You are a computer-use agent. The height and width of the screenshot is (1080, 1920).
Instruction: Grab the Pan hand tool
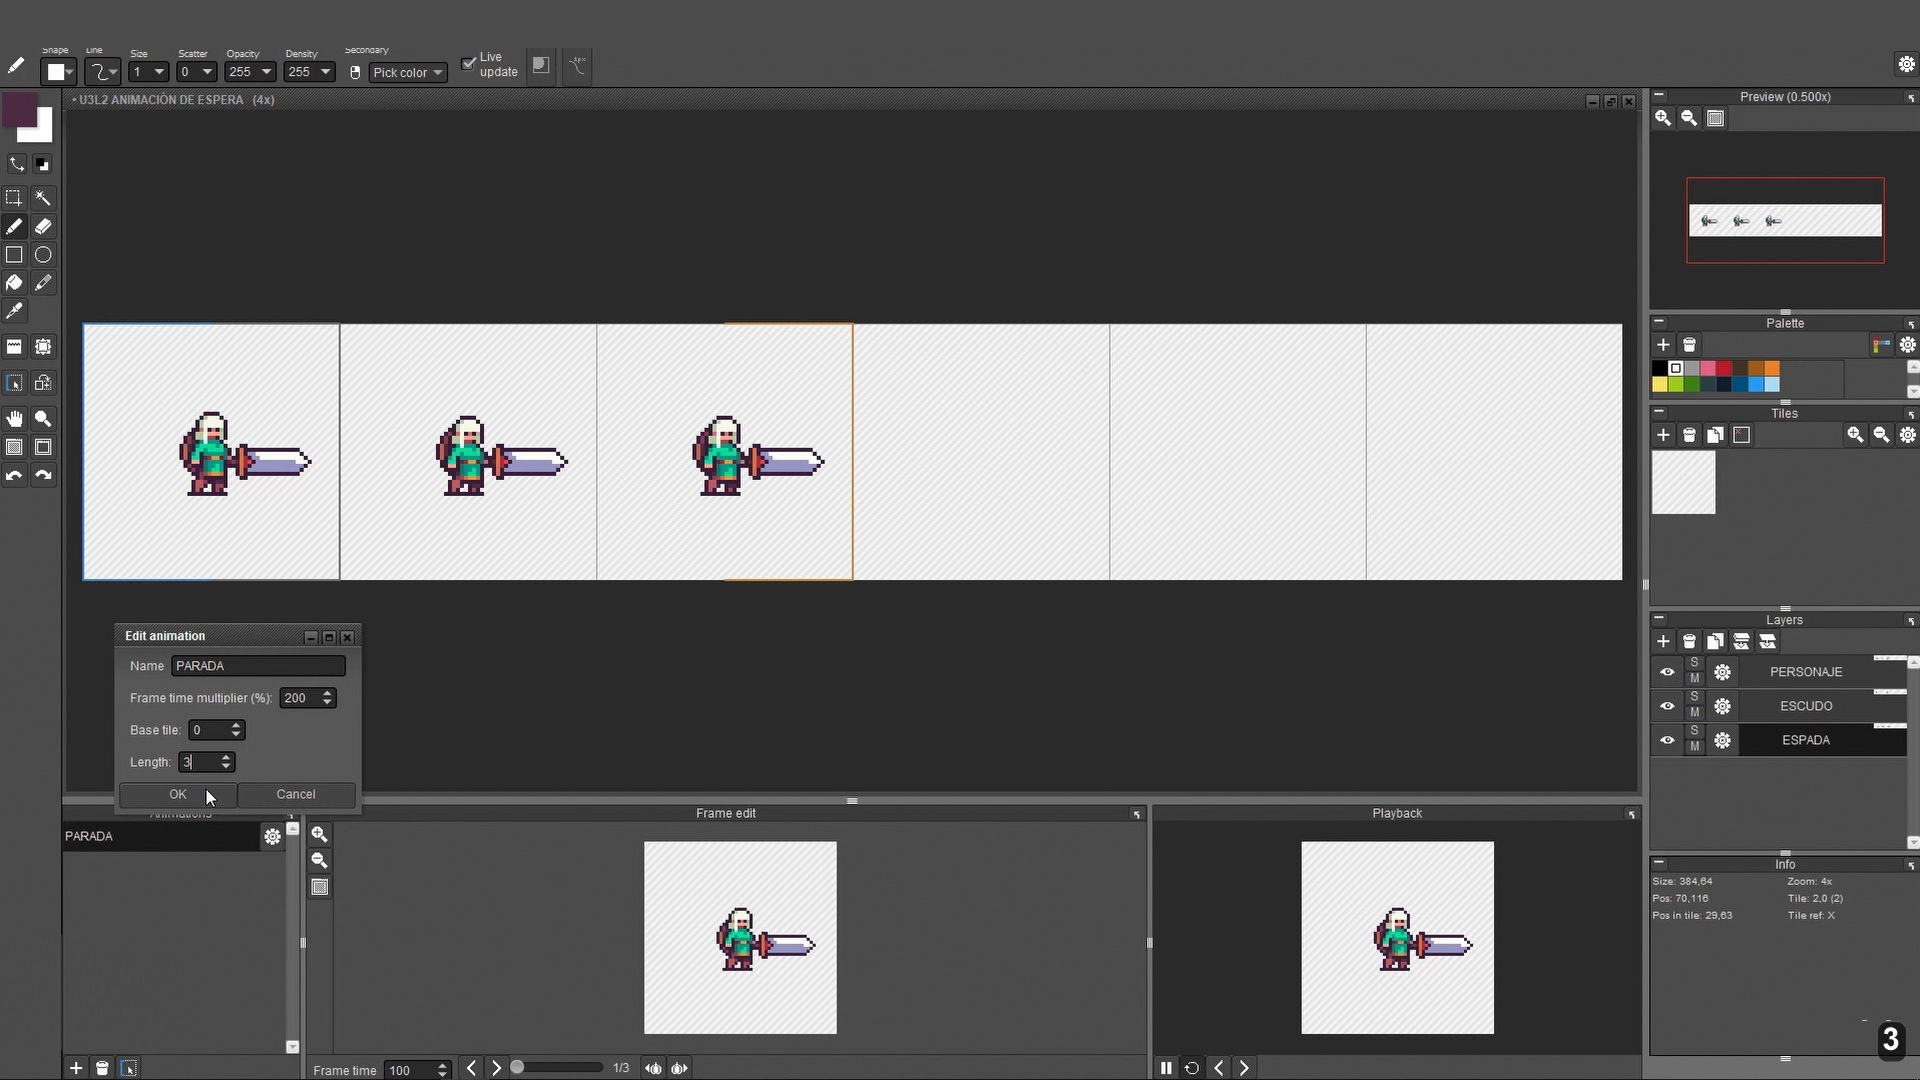point(14,418)
